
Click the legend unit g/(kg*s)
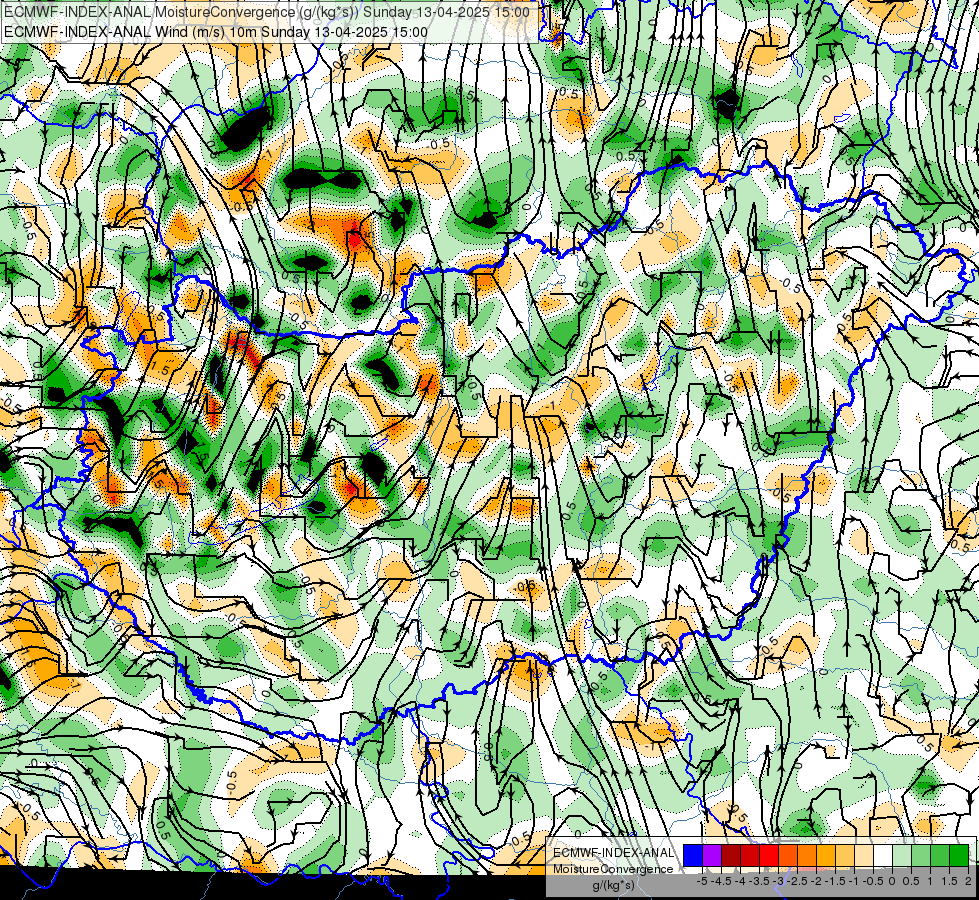(x=614, y=885)
